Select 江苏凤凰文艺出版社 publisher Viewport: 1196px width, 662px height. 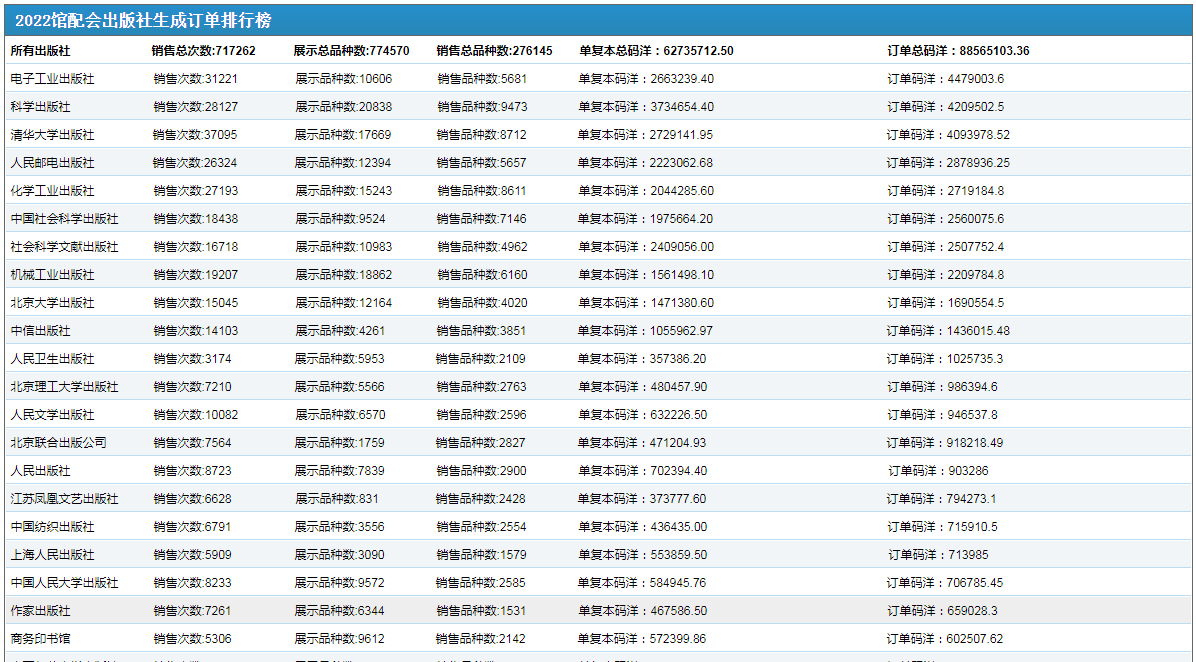coord(64,499)
